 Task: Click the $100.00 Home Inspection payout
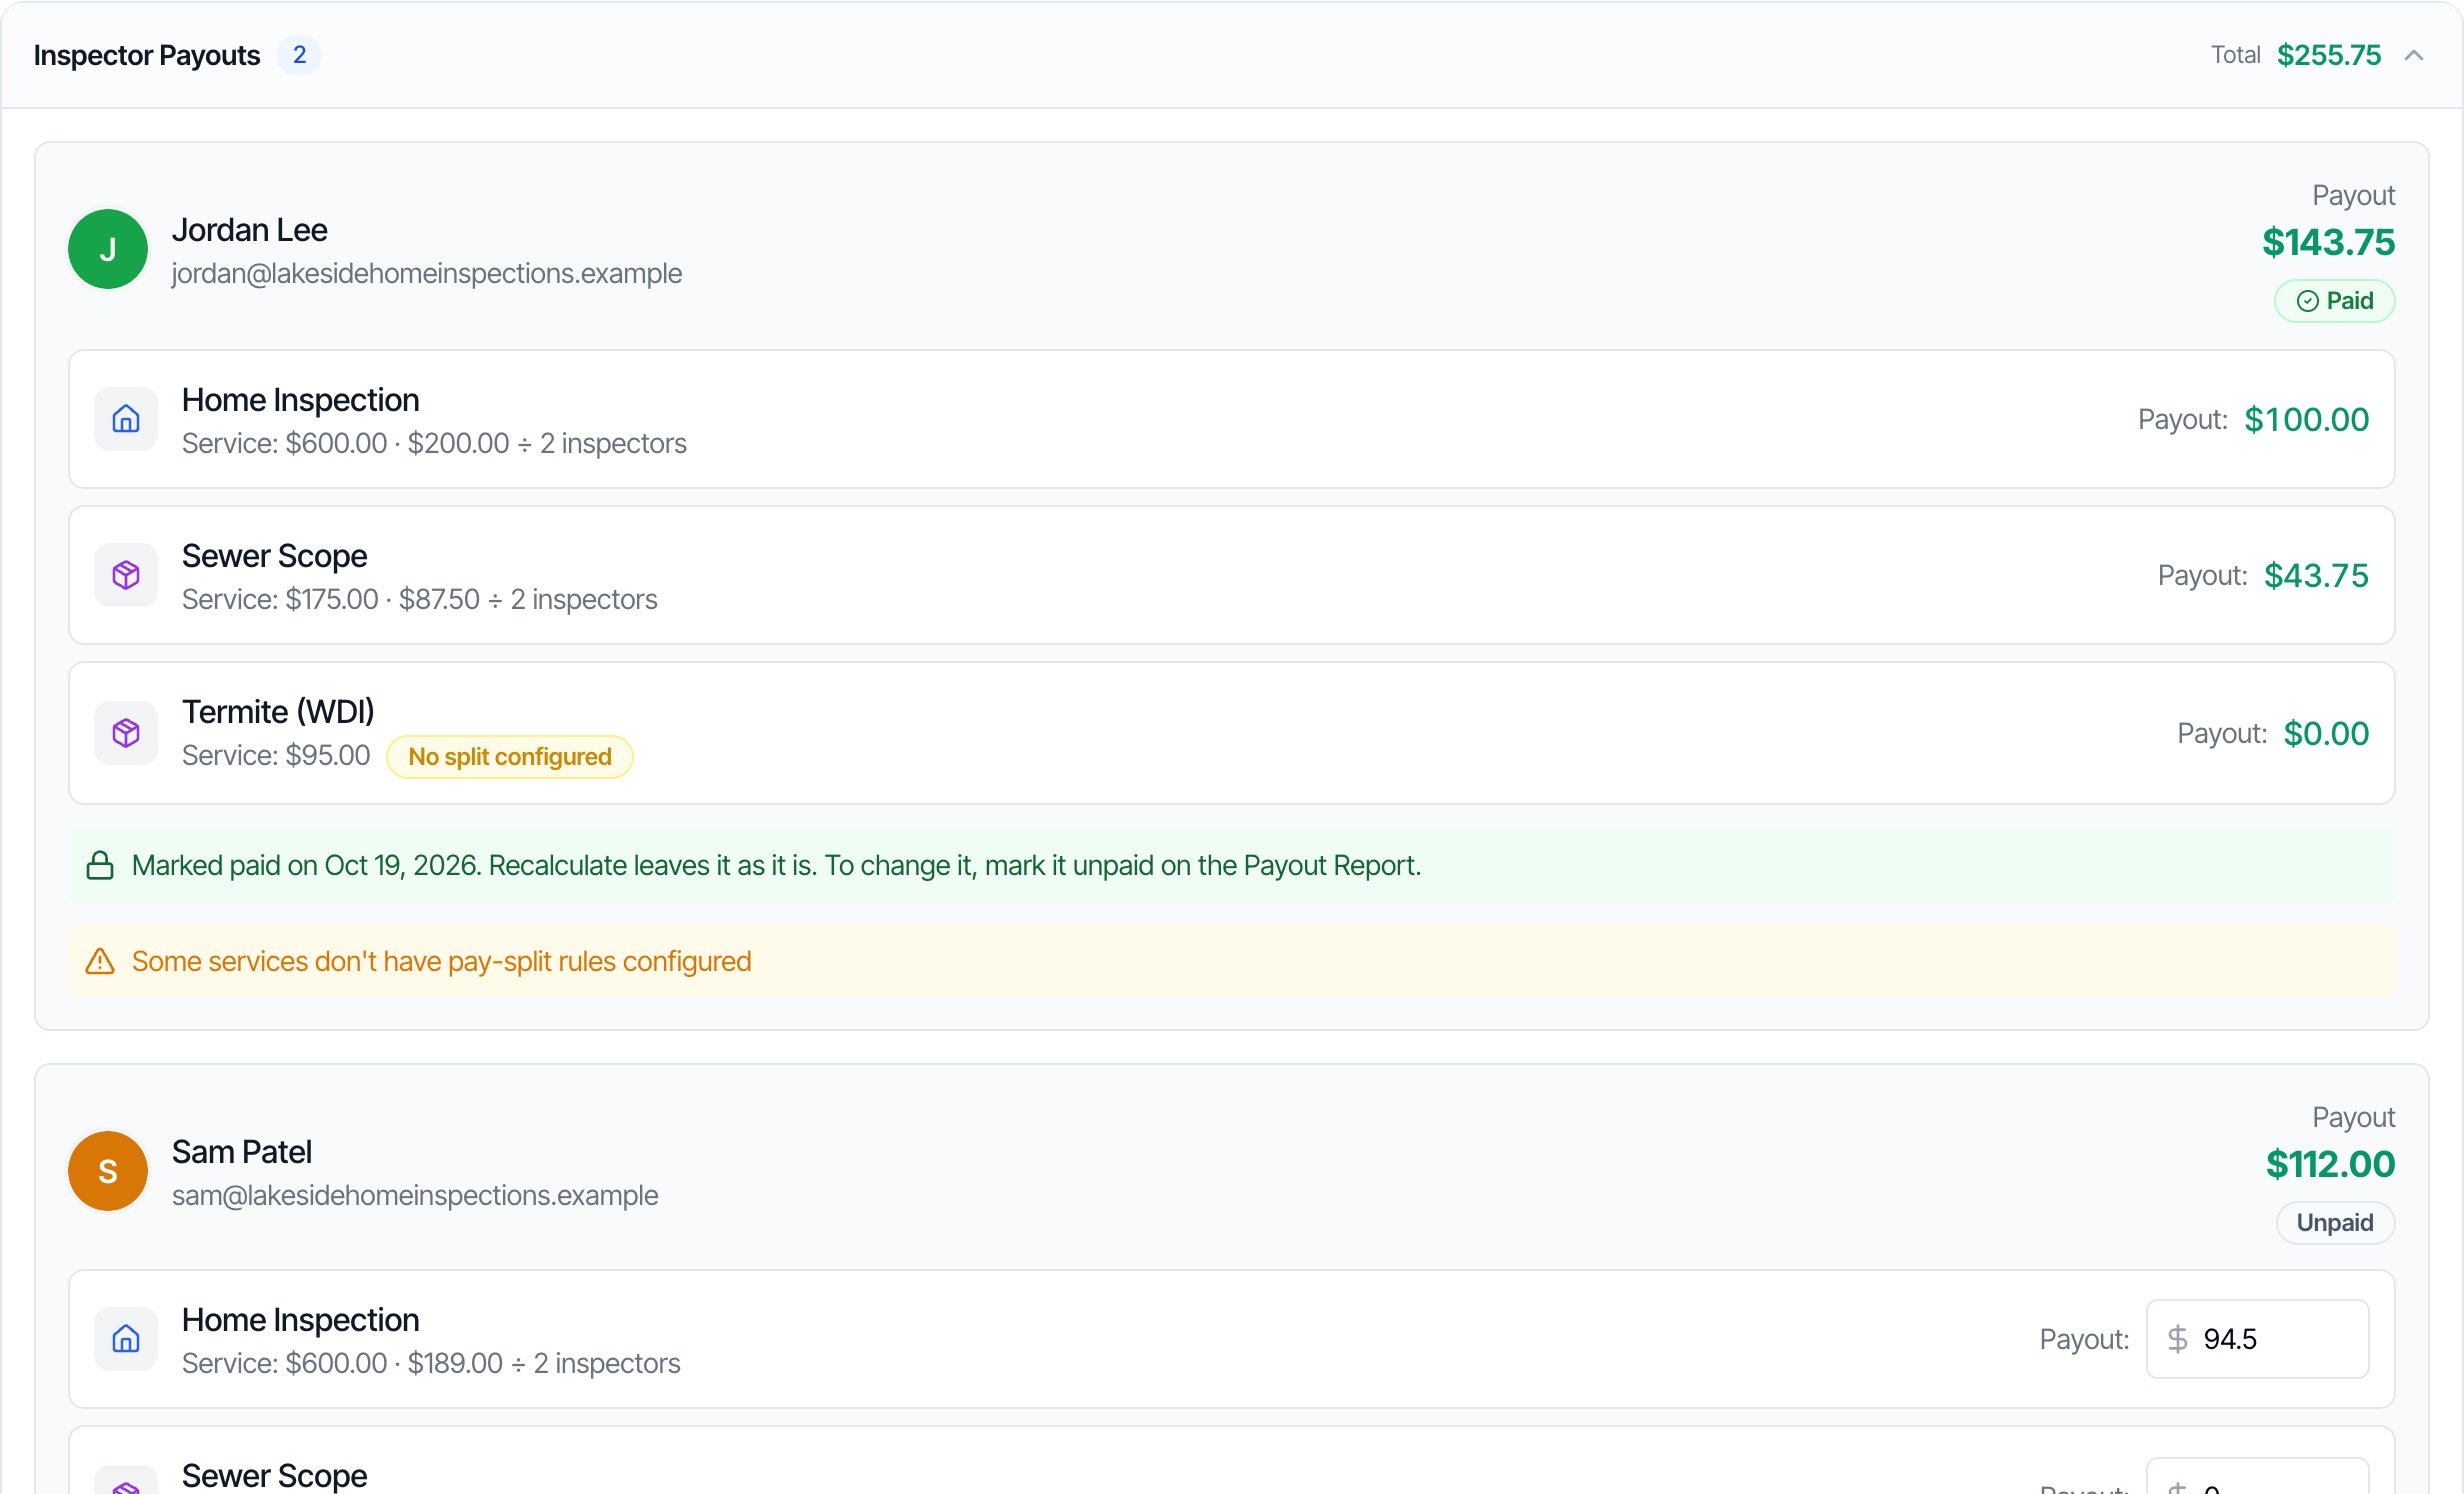(2307, 419)
